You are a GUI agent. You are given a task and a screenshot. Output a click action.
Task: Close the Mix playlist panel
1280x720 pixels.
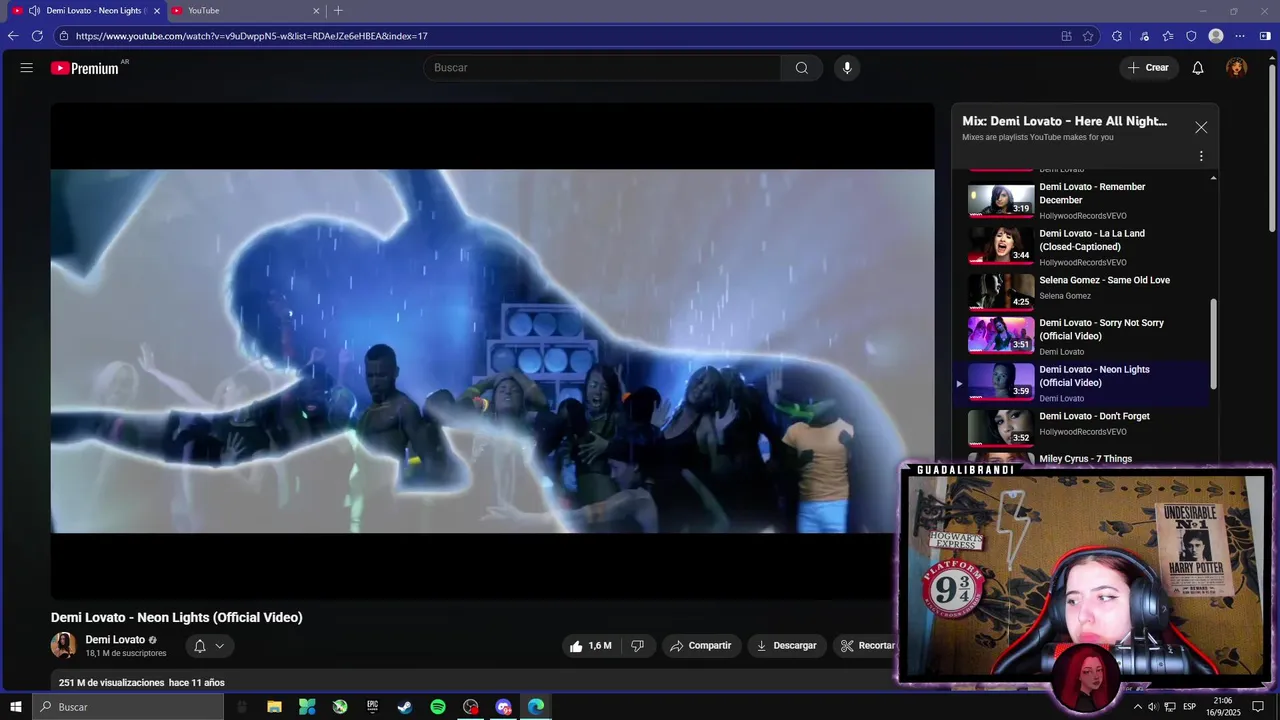(x=1201, y=128)
